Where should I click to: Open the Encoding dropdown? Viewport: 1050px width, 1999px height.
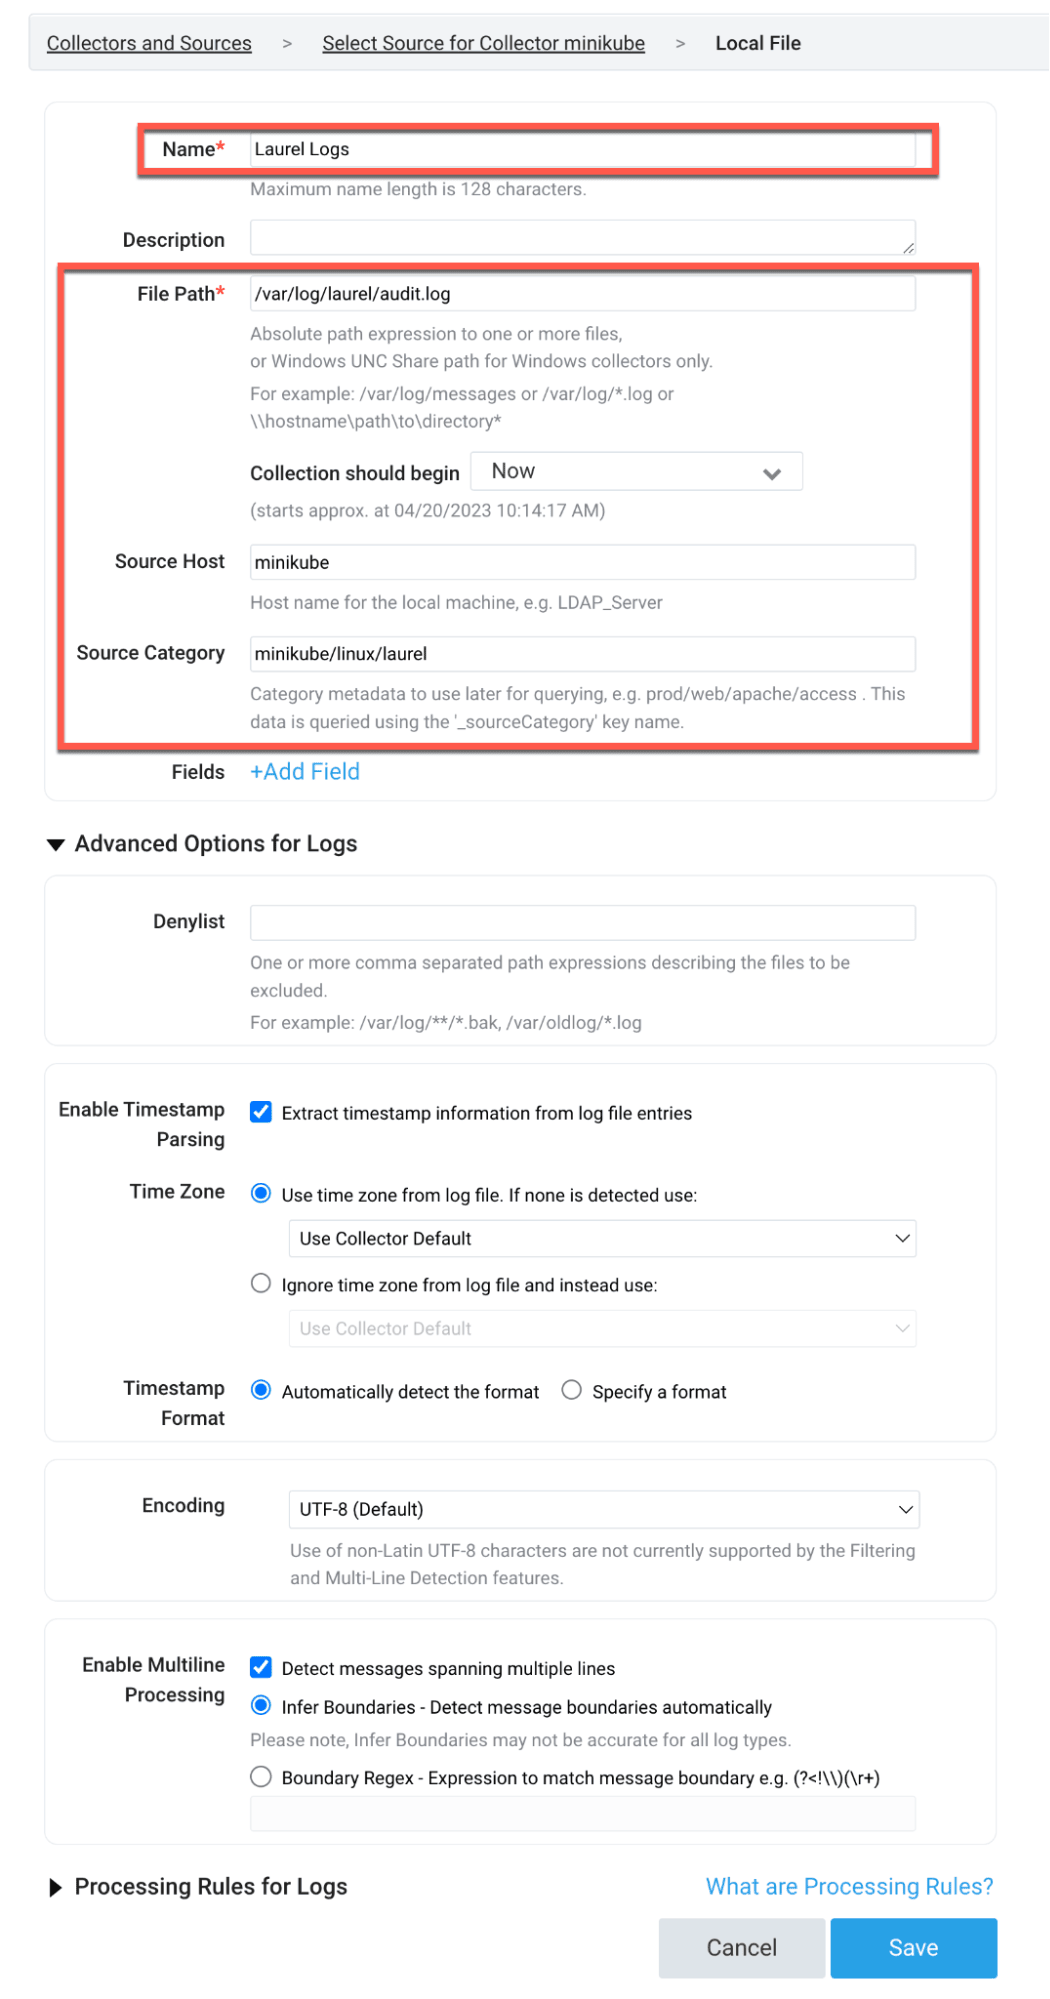pos(601,1509)
